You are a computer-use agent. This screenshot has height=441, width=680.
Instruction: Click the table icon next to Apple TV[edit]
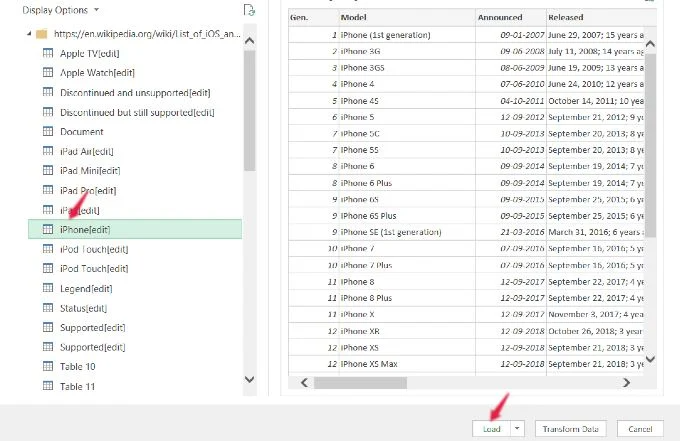(x=47, y=54)
